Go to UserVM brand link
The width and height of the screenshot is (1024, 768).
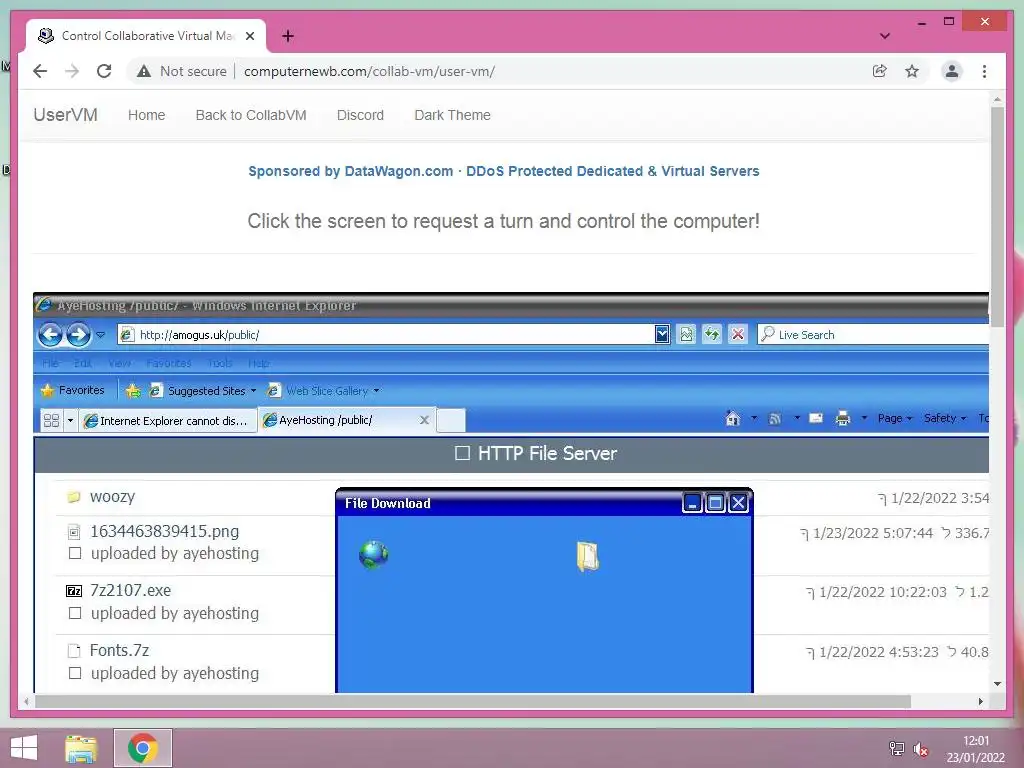(65, 115)
